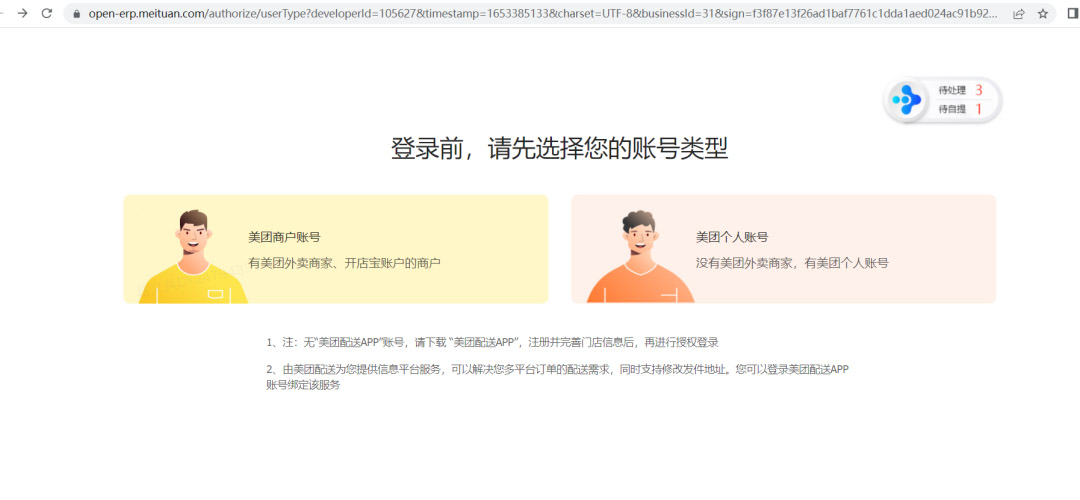Bookmark this page with the star icon
The width and height of the screenshot is (1080, 500).
1043,13
